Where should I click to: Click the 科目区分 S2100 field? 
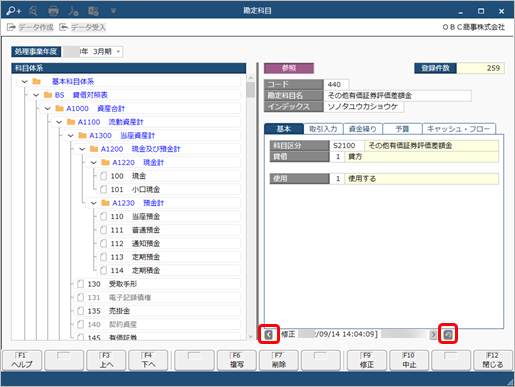tap(347, 146)
